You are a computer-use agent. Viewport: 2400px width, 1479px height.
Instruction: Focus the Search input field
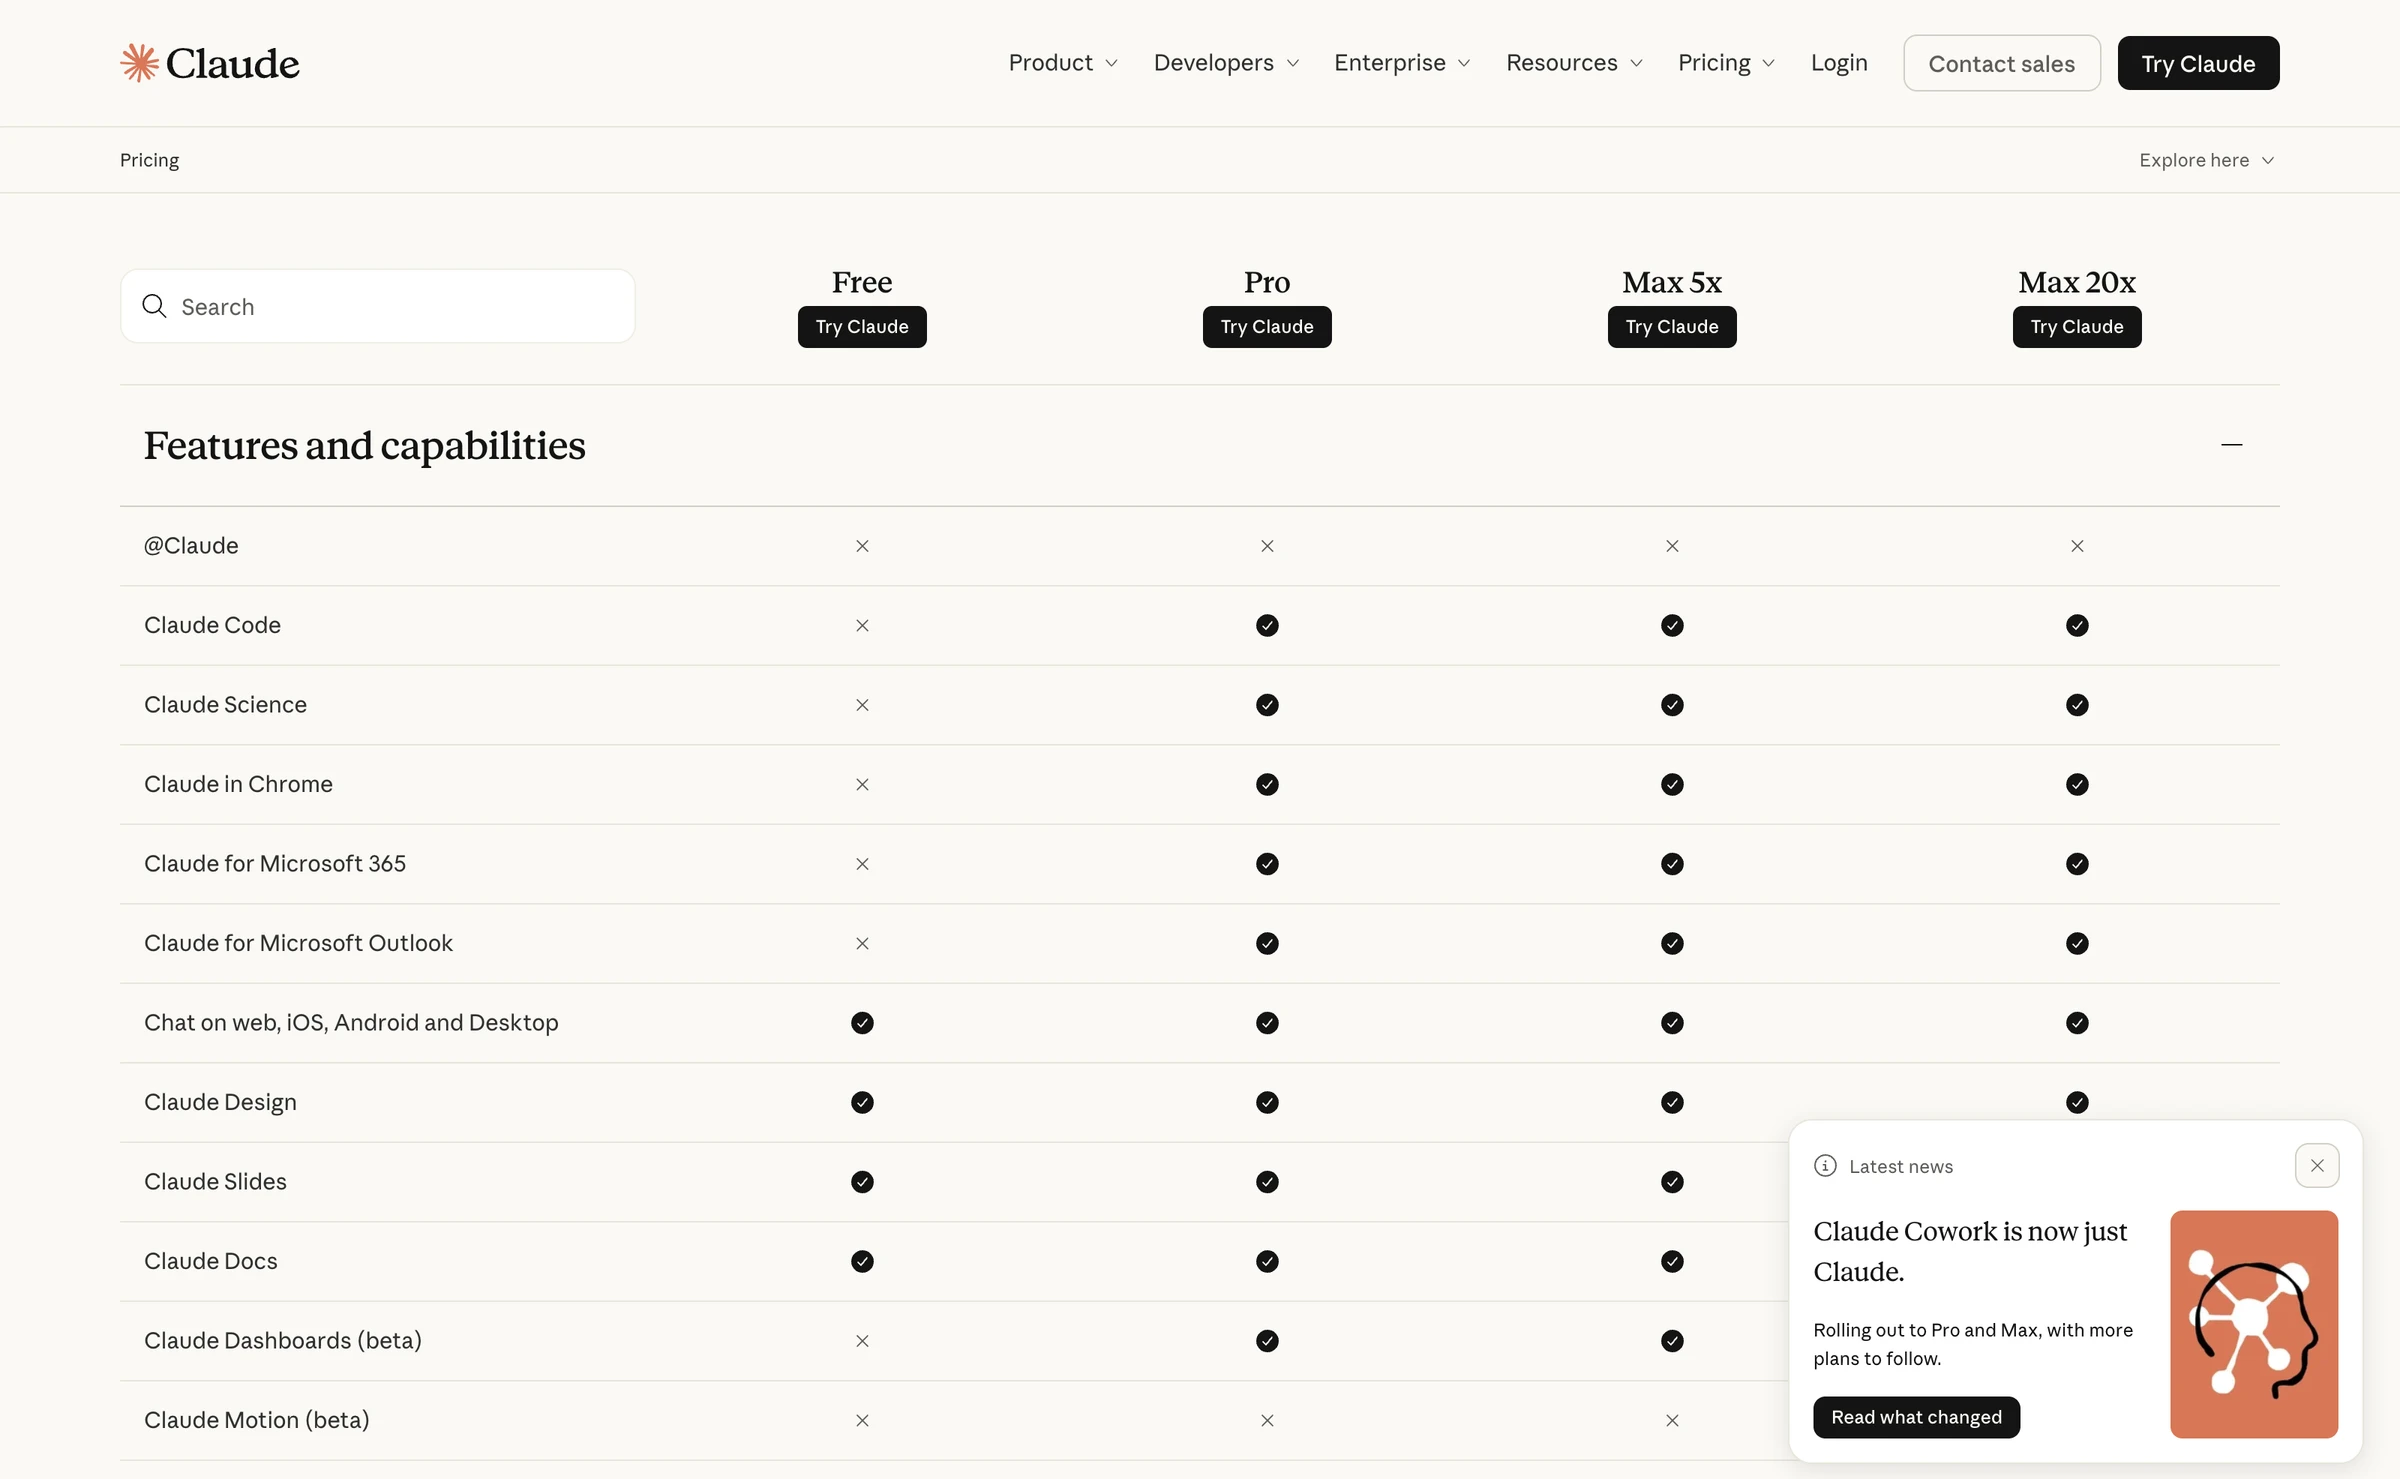(x=378, y=306)
